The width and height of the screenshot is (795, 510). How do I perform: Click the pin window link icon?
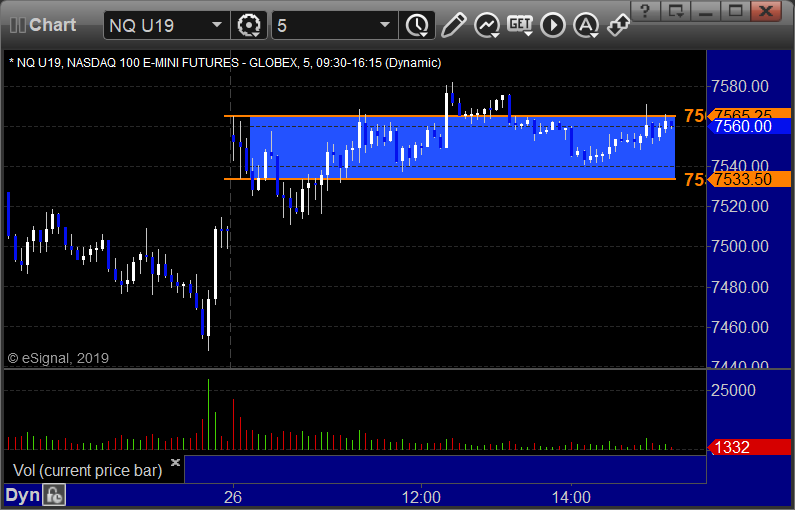(x=619, y=25)
